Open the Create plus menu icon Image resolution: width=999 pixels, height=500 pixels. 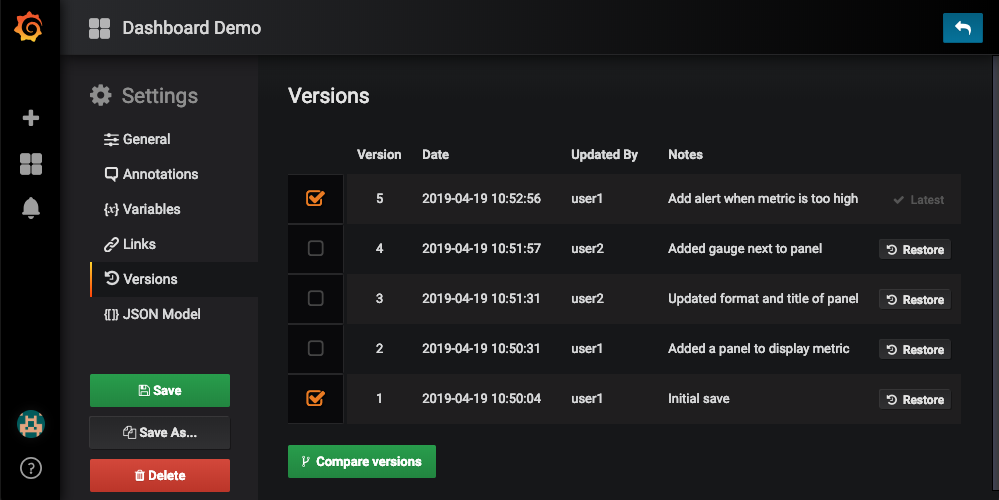[30, 118]
